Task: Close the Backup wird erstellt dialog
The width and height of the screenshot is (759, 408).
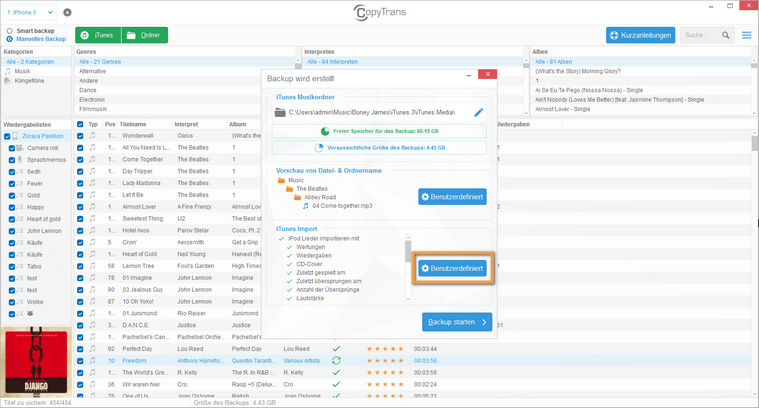Action: click(x=487, y=74)
